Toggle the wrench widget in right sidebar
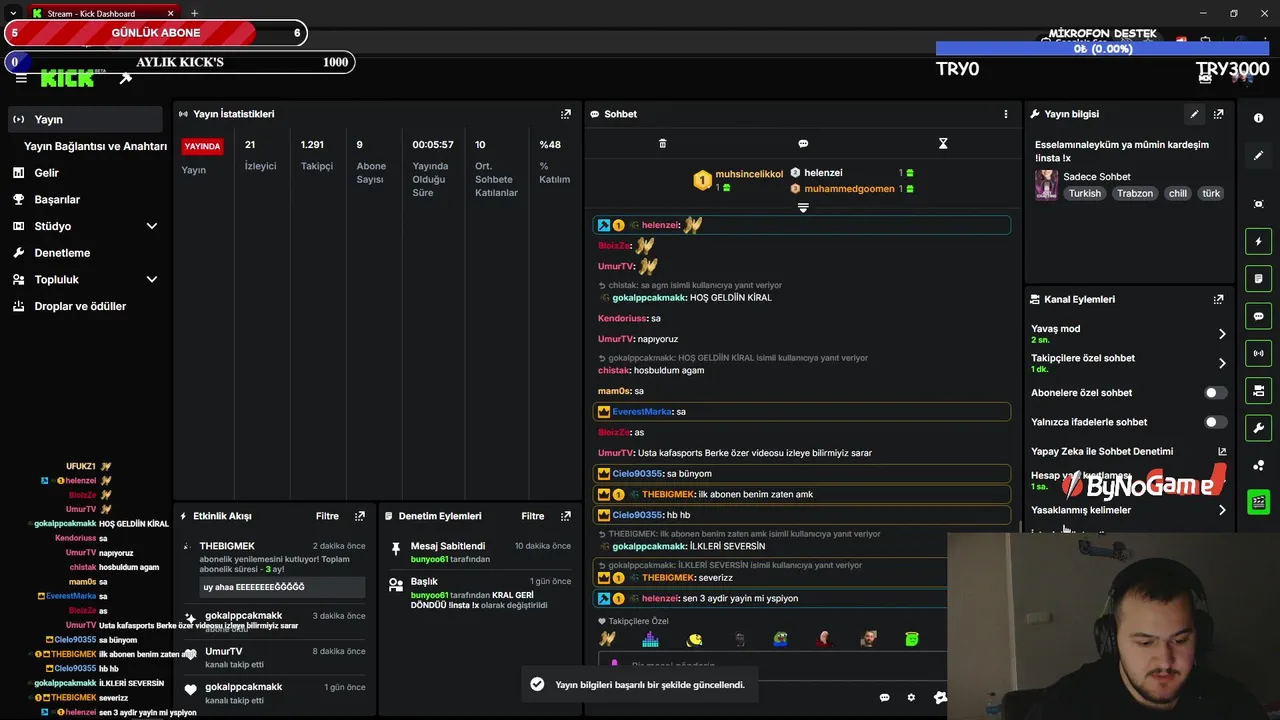The height and width of the screenshot is (720, 1280). 1258,428
